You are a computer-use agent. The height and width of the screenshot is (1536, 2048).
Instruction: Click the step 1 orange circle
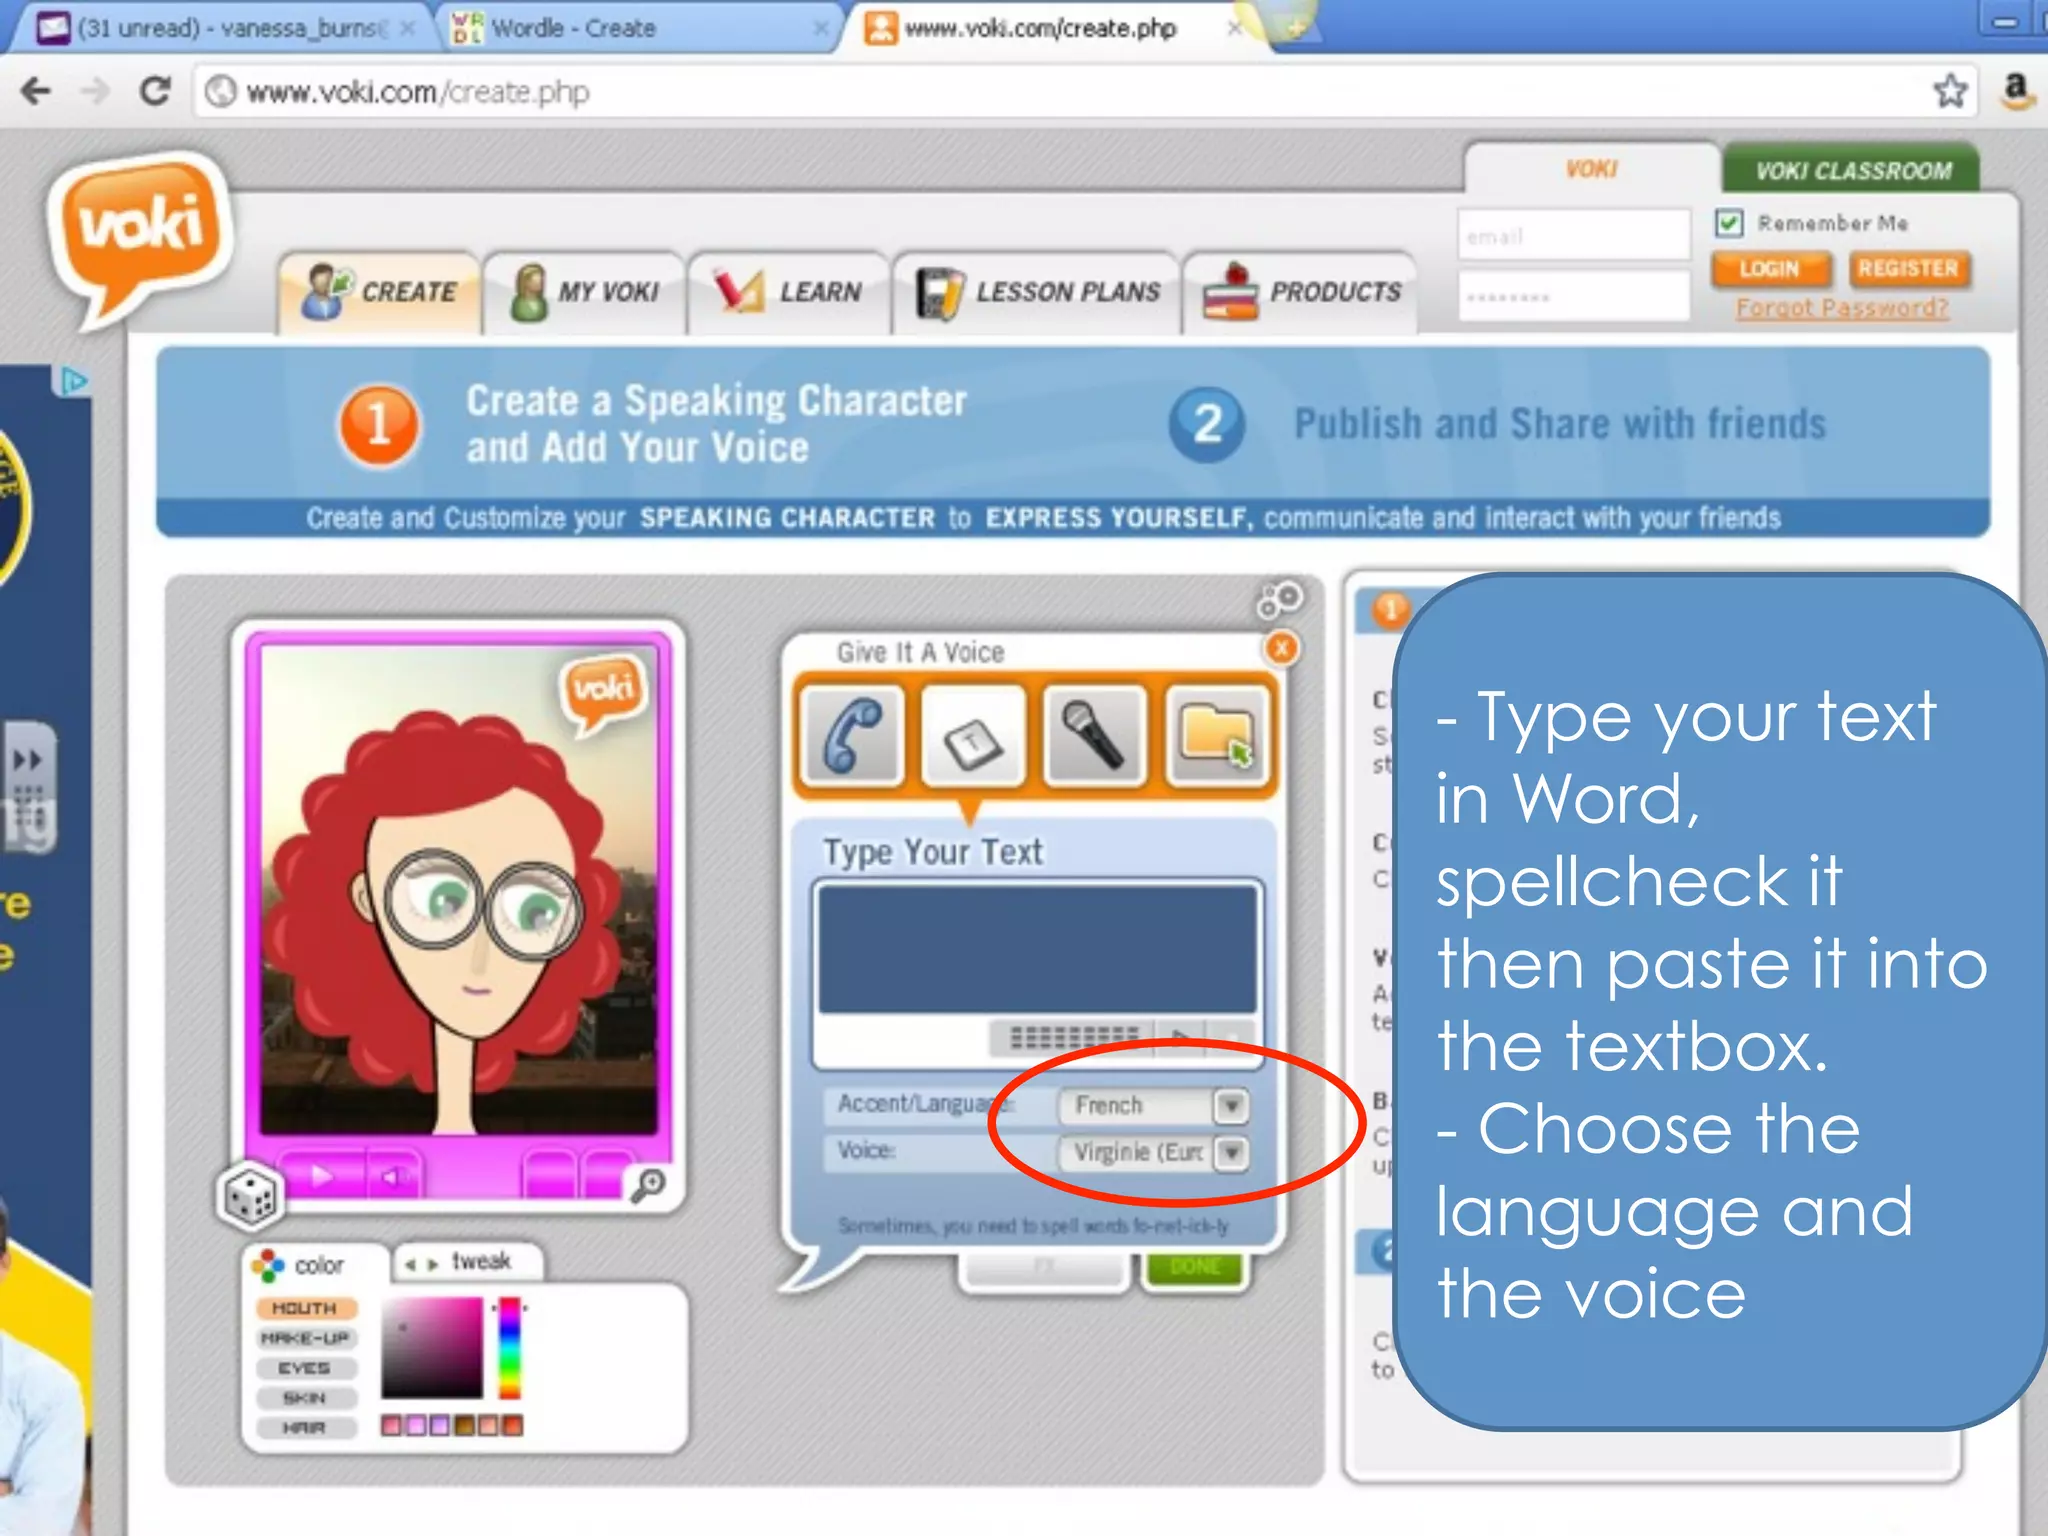pos(379,425)
